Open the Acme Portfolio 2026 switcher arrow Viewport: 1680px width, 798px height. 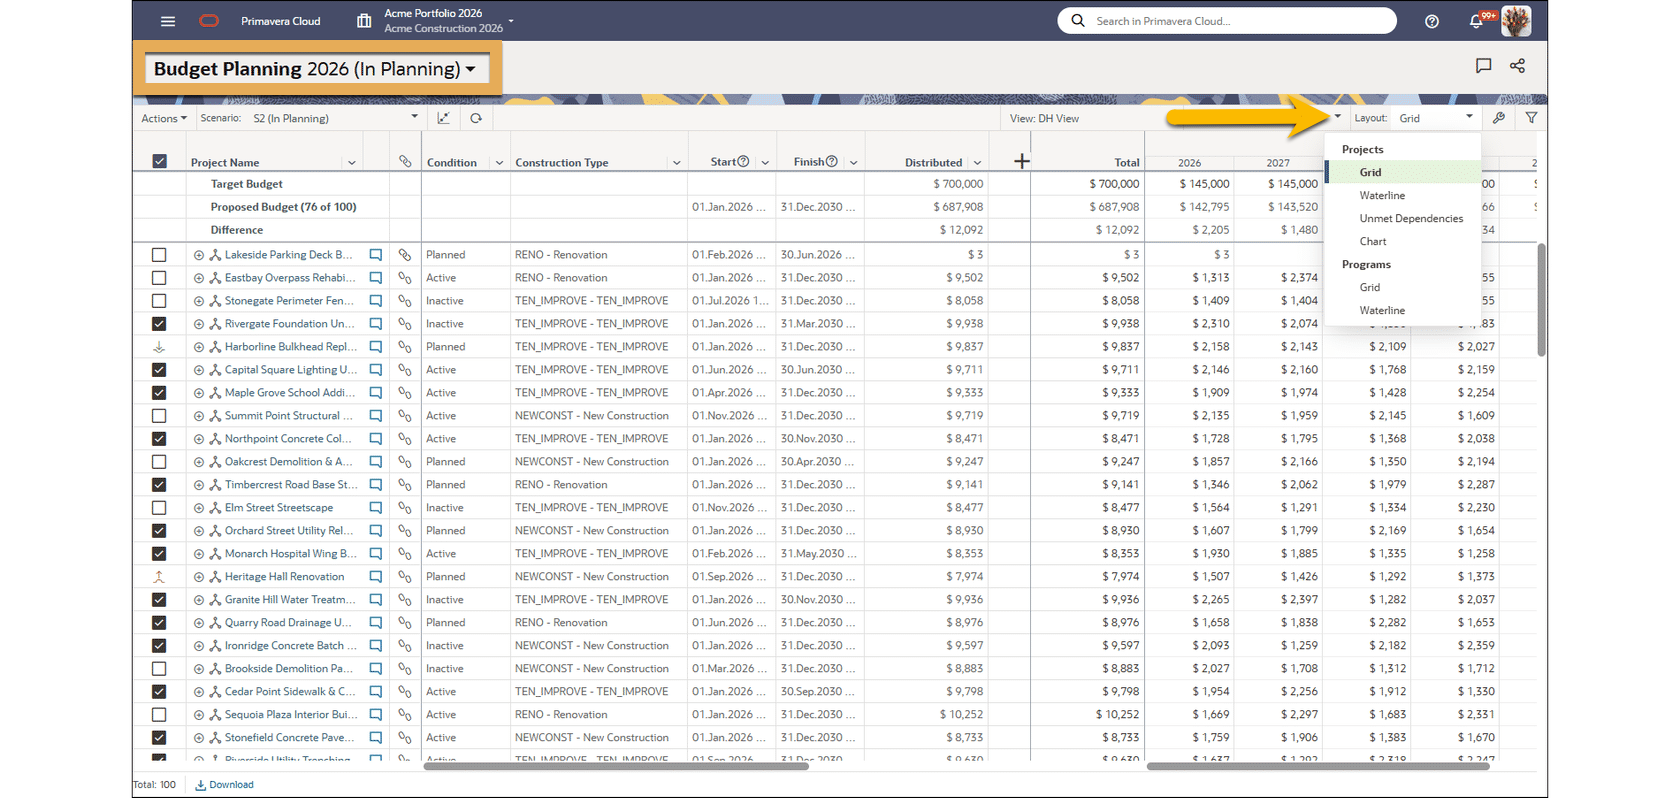click(x=511, y=21)
